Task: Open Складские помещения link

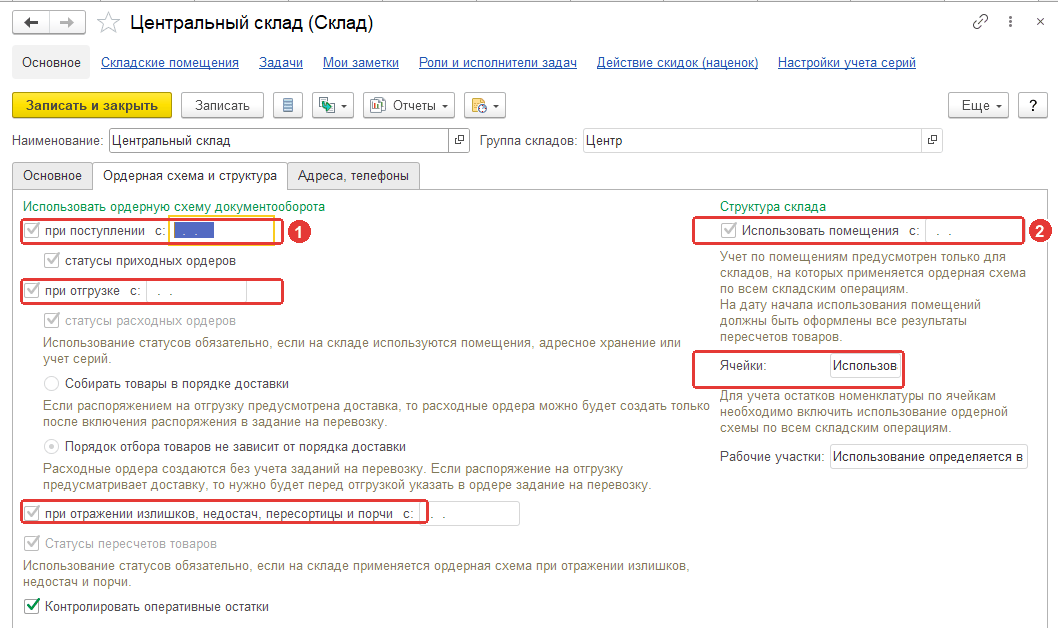Action: coord(170,63)
